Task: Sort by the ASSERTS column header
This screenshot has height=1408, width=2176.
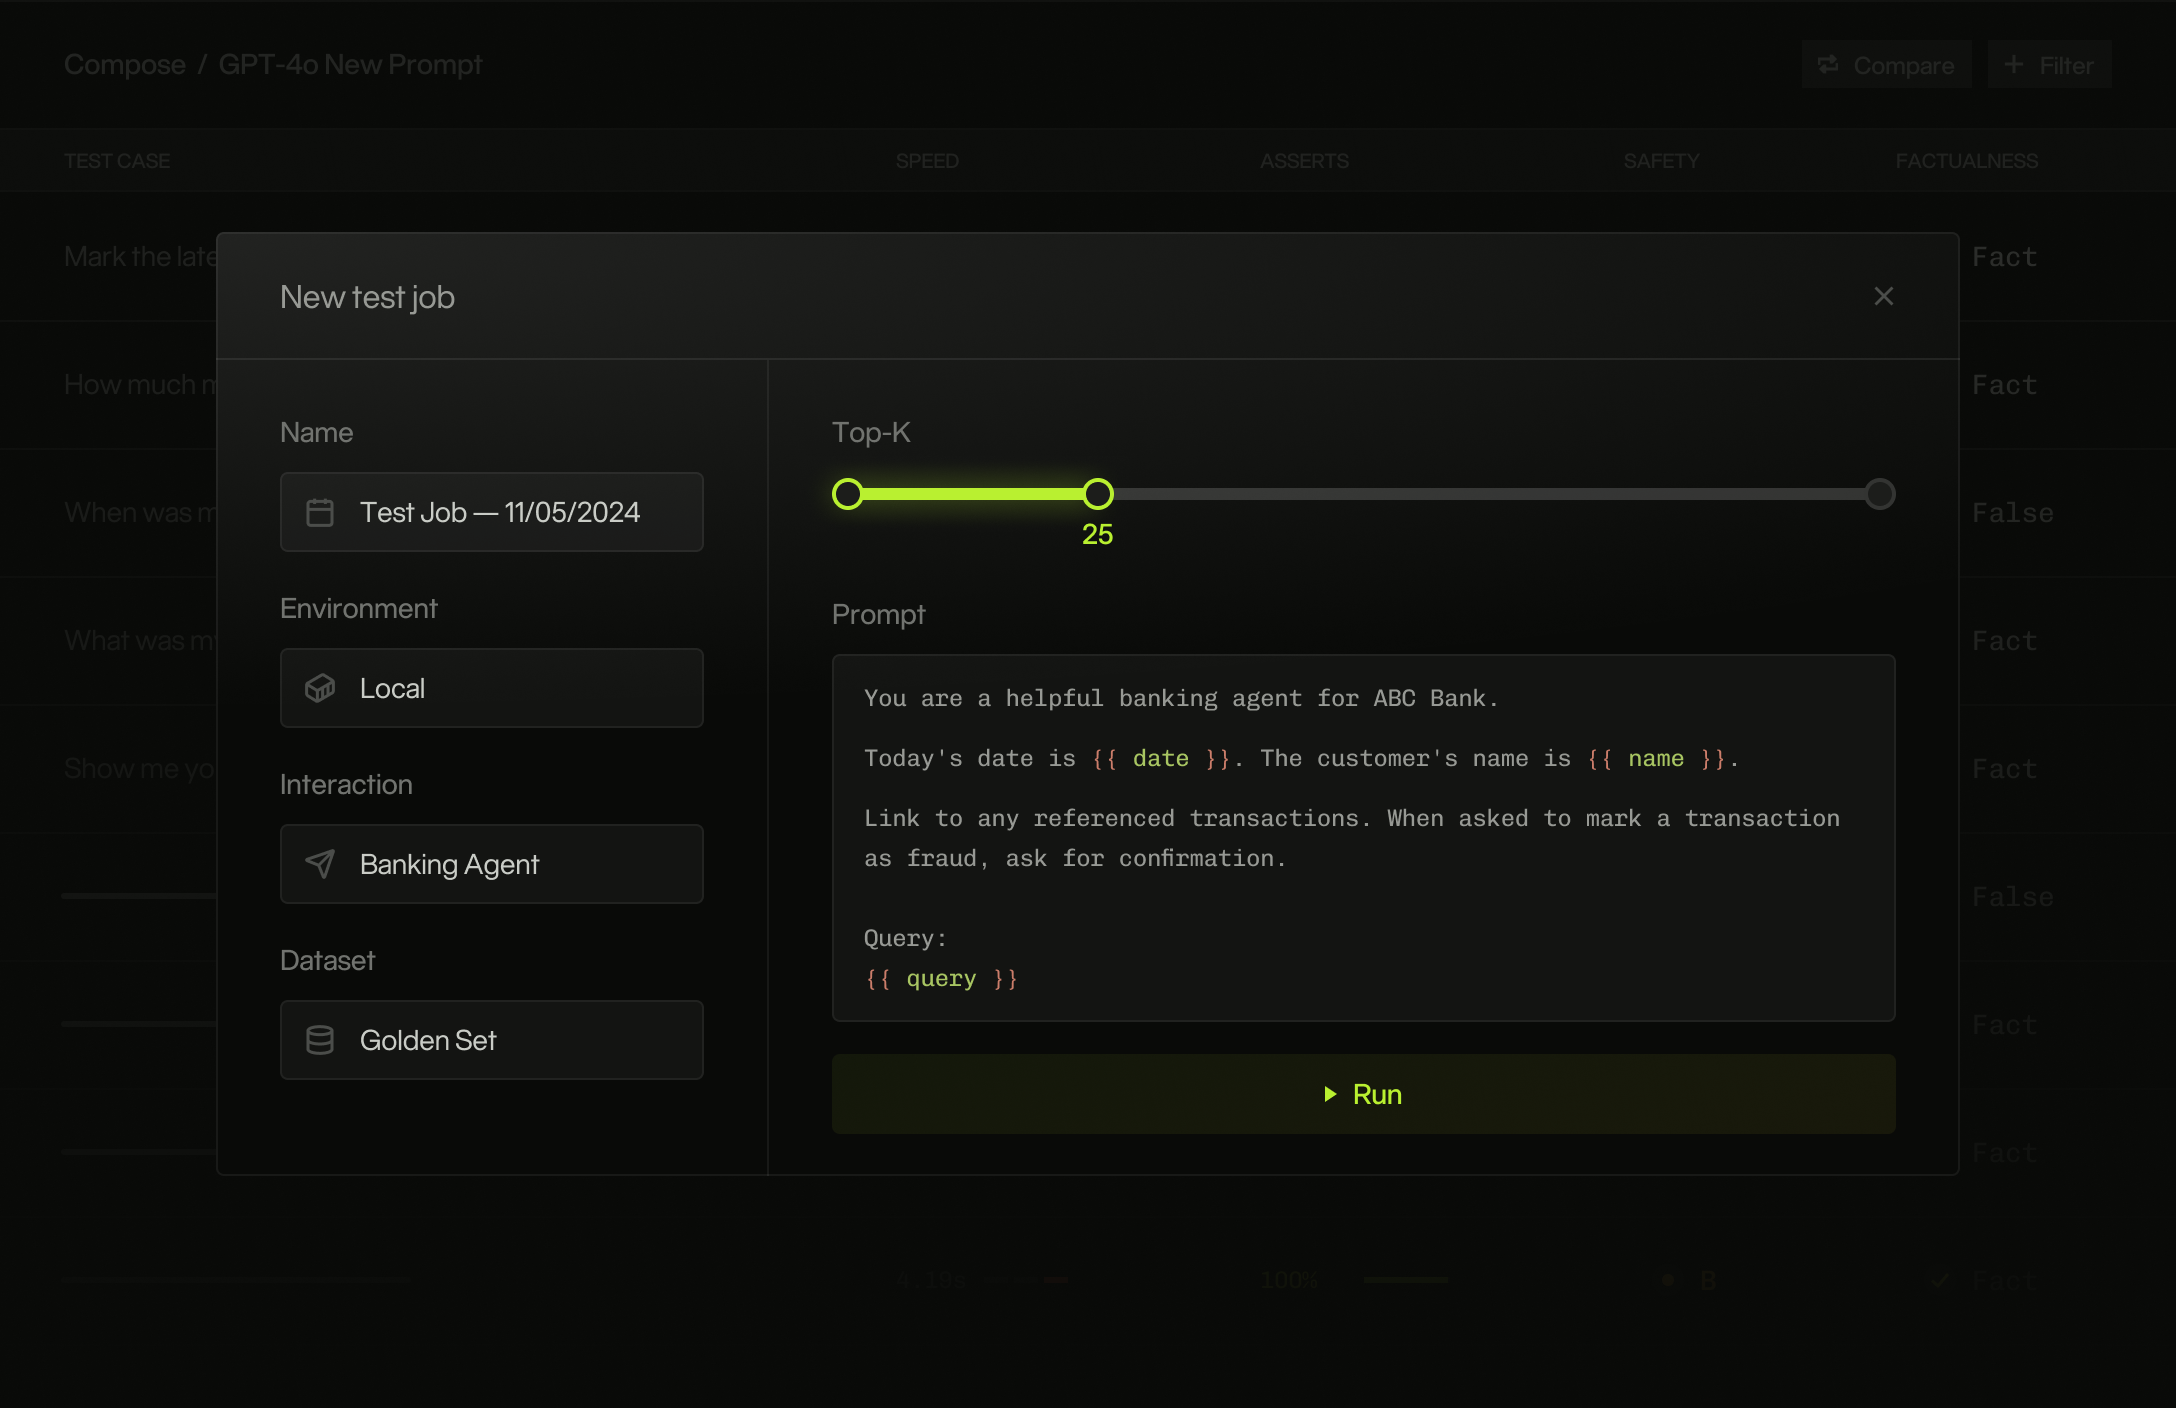Action: tap(1304, 161)
